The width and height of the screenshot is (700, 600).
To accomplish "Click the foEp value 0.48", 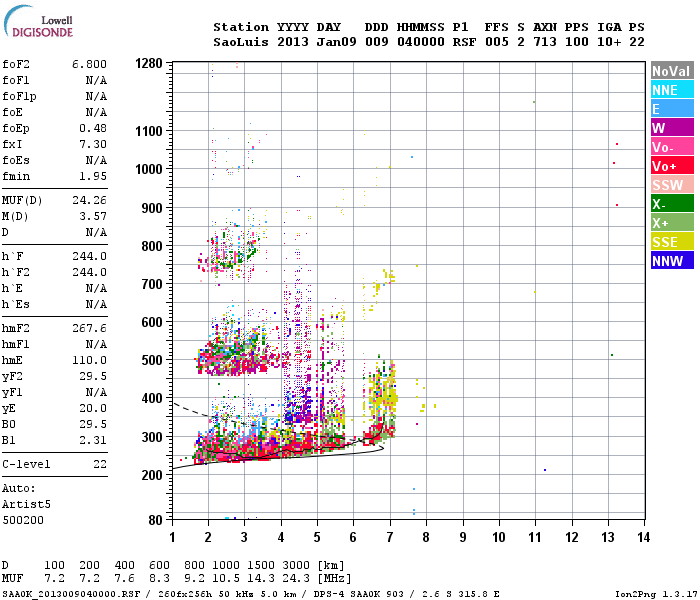I will (x=93, y=128).
